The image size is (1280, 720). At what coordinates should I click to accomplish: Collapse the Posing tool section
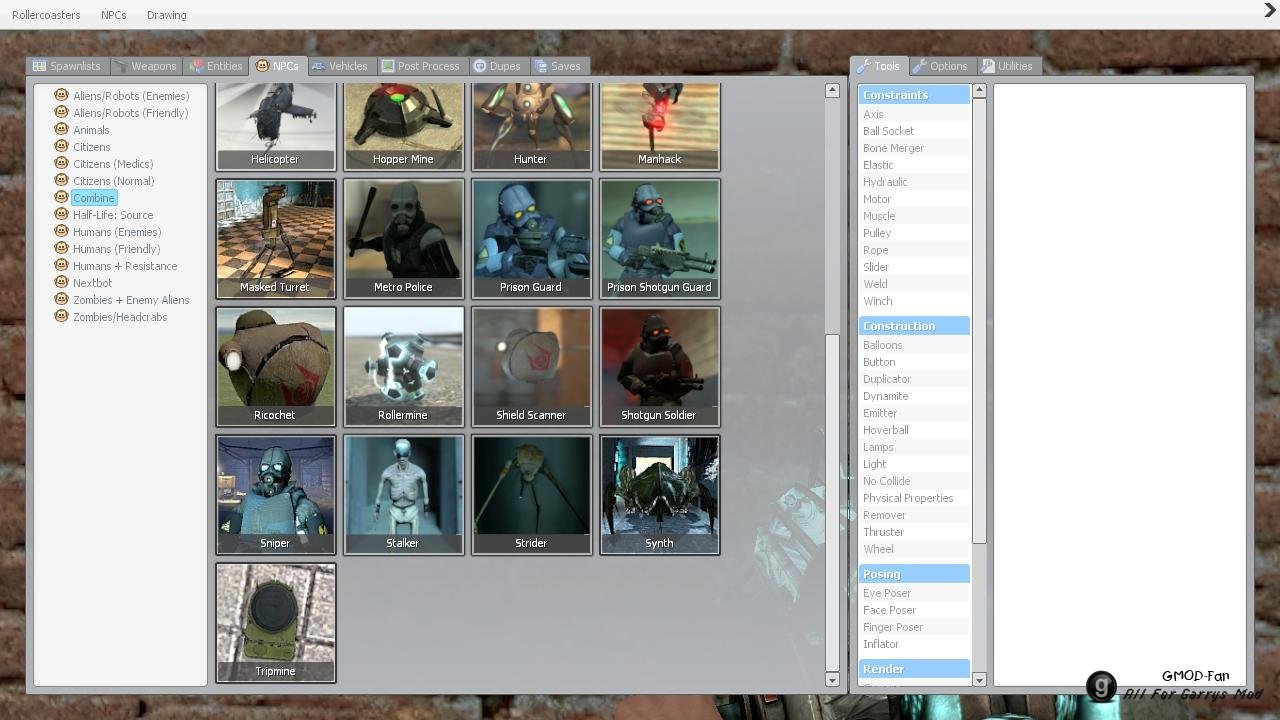[x=914, y=574]
